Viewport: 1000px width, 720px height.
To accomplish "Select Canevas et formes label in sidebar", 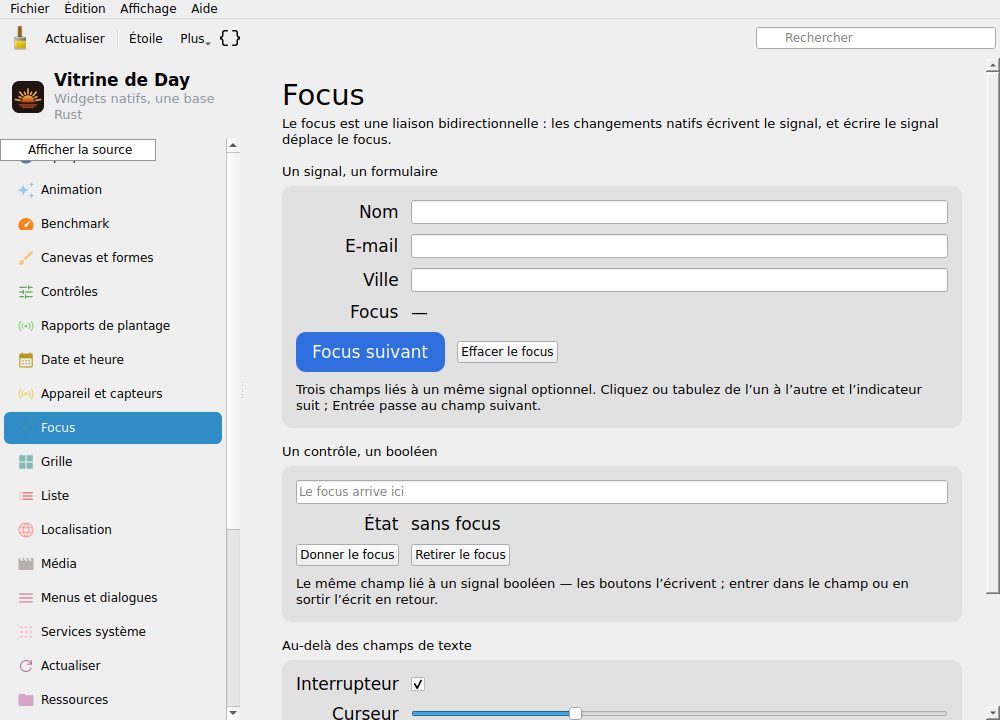I will [x=97, y=258].
